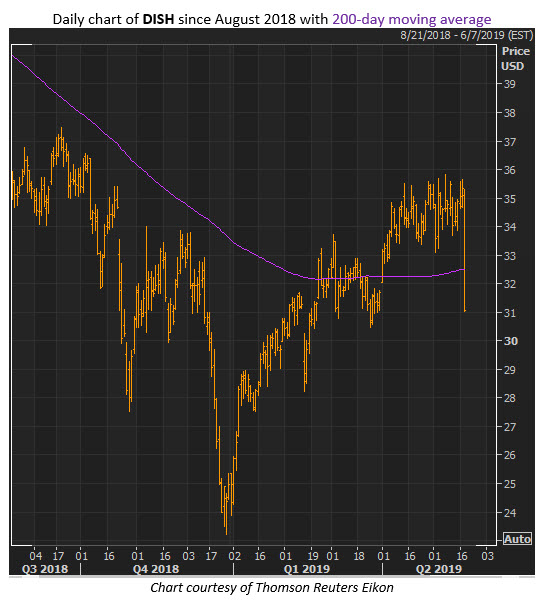Click the final 03 date tick label
Image resolution: width=543 pixels, height=602 pixels.
tap(488, 556)
